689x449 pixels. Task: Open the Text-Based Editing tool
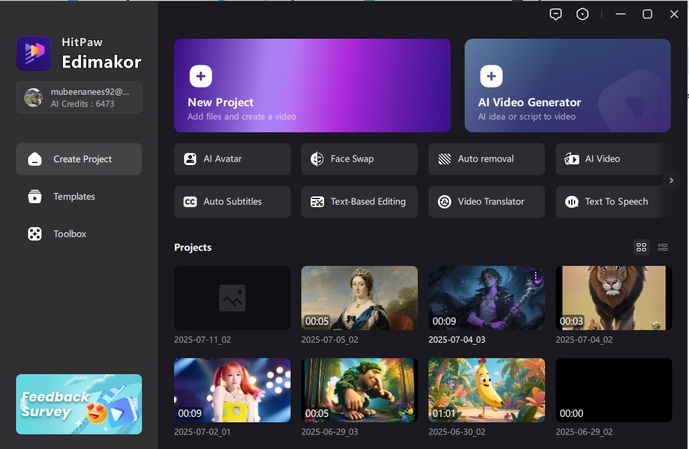359,202
